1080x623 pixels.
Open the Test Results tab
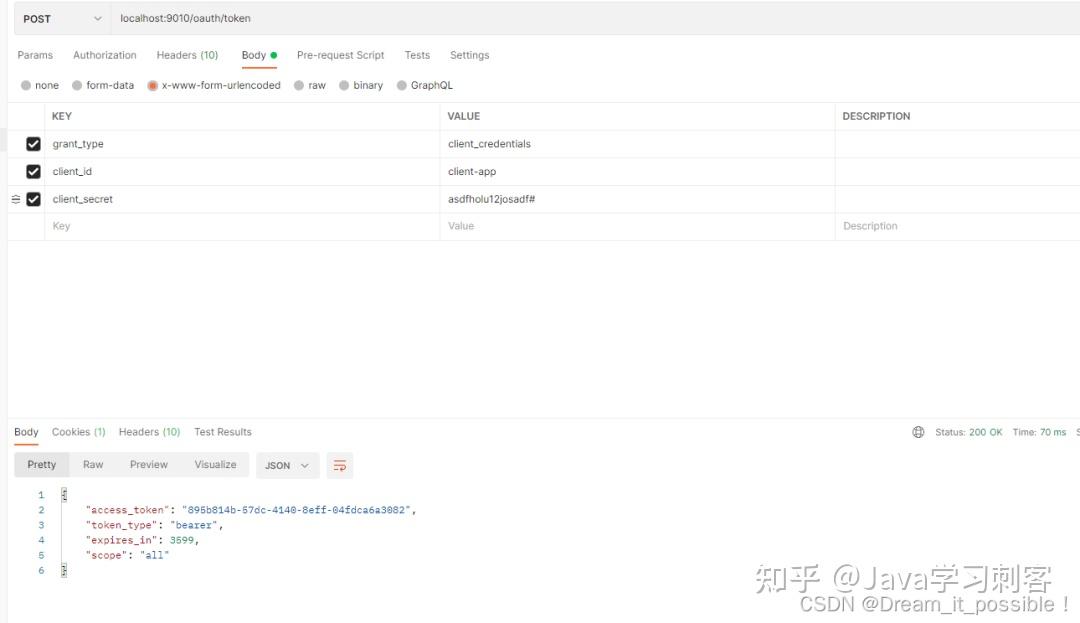tap(222, 432)
